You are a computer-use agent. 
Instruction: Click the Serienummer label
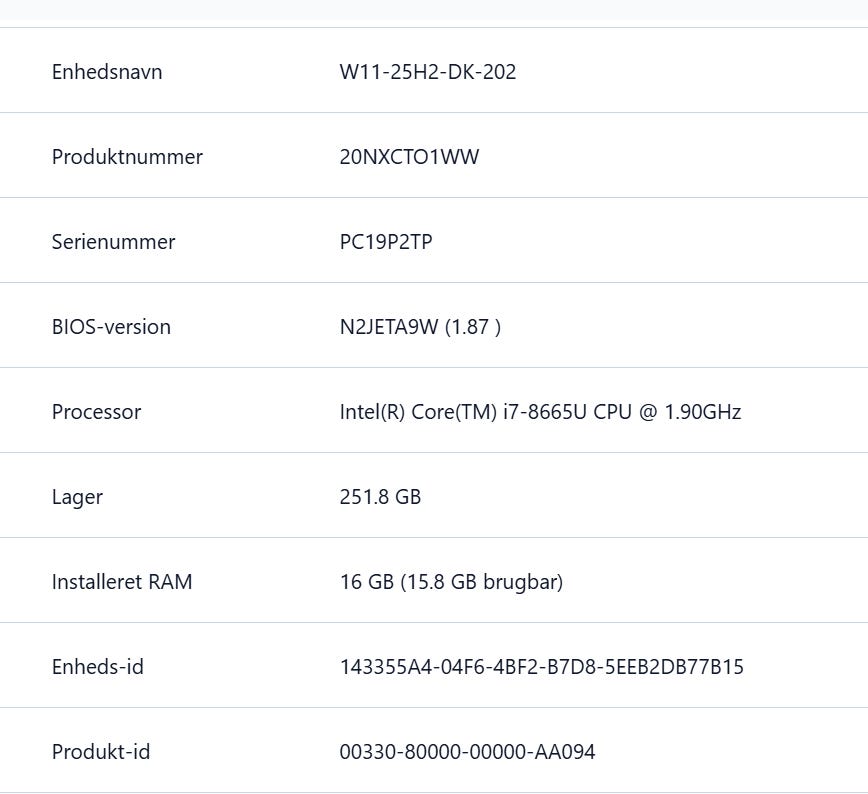click(113, 242)
